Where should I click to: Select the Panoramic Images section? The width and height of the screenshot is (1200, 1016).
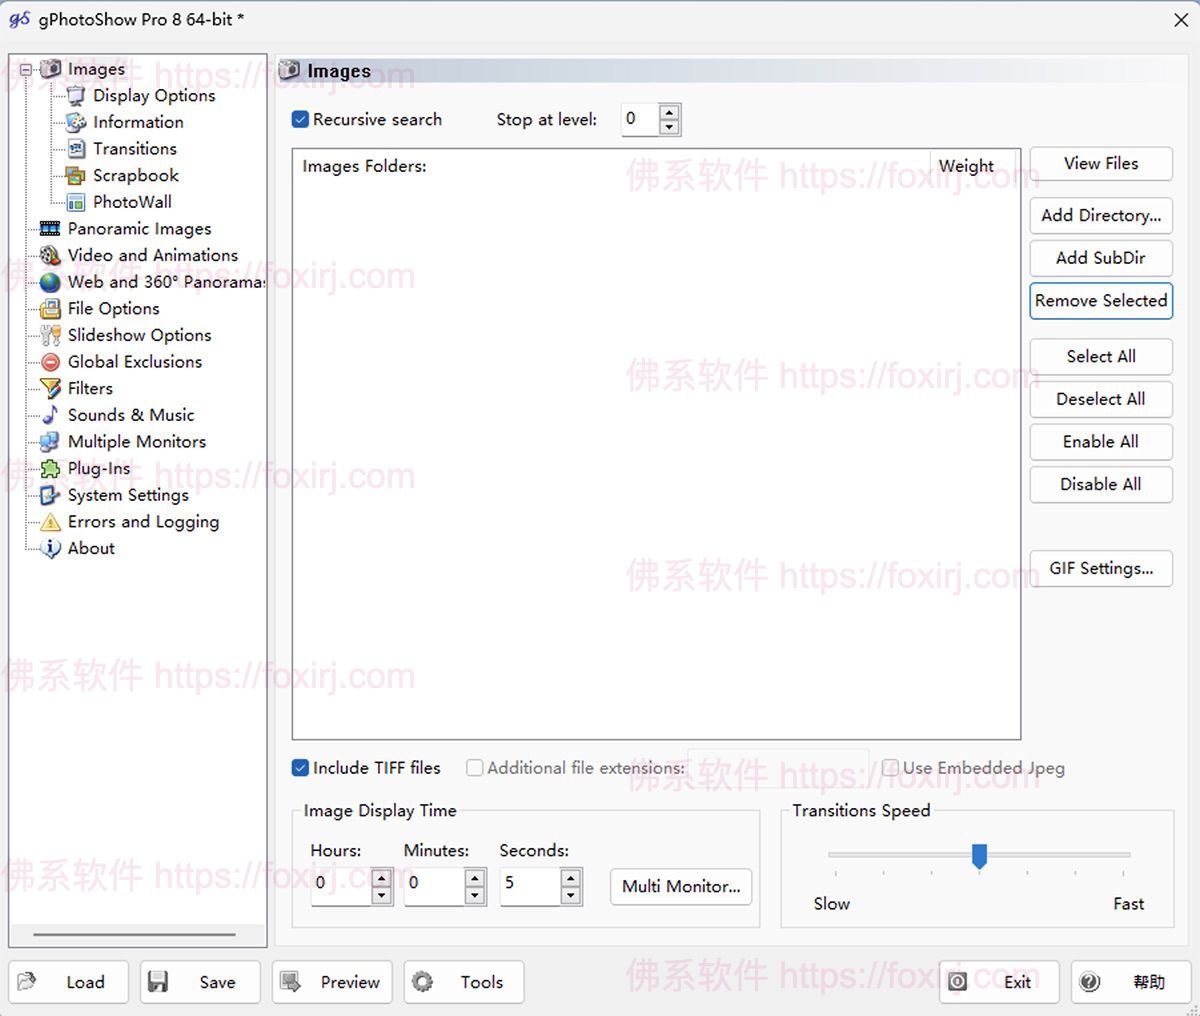pyautogui.click(x=139, y=228)
